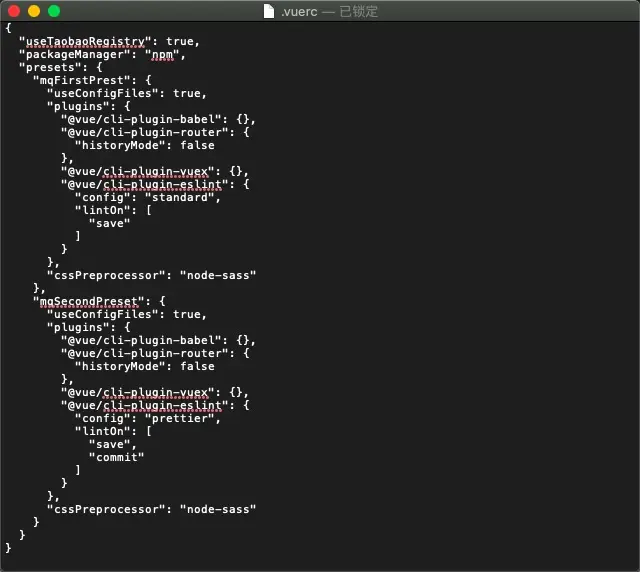Click the "commit" value text

pyautogui.click(x=116, y=458)
